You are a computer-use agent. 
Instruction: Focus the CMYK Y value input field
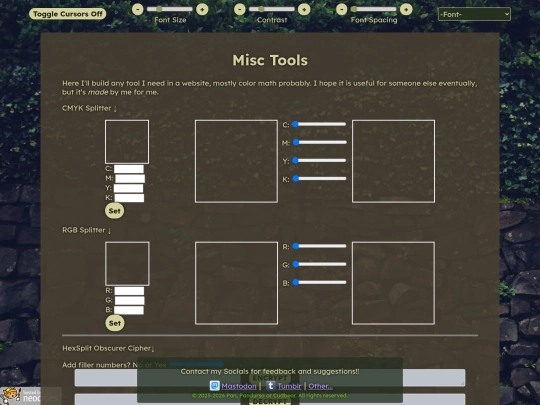click(x=128, y=188)
